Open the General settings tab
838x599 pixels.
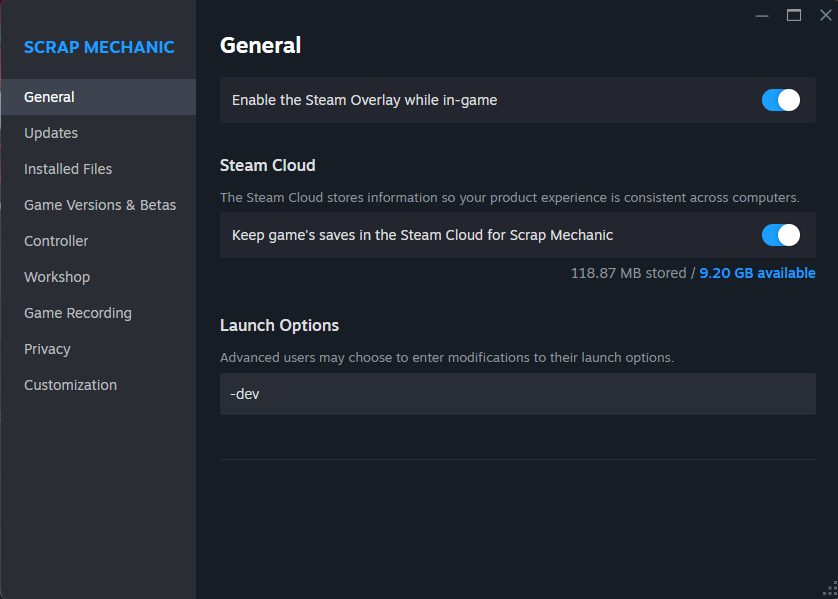(98, 97)
